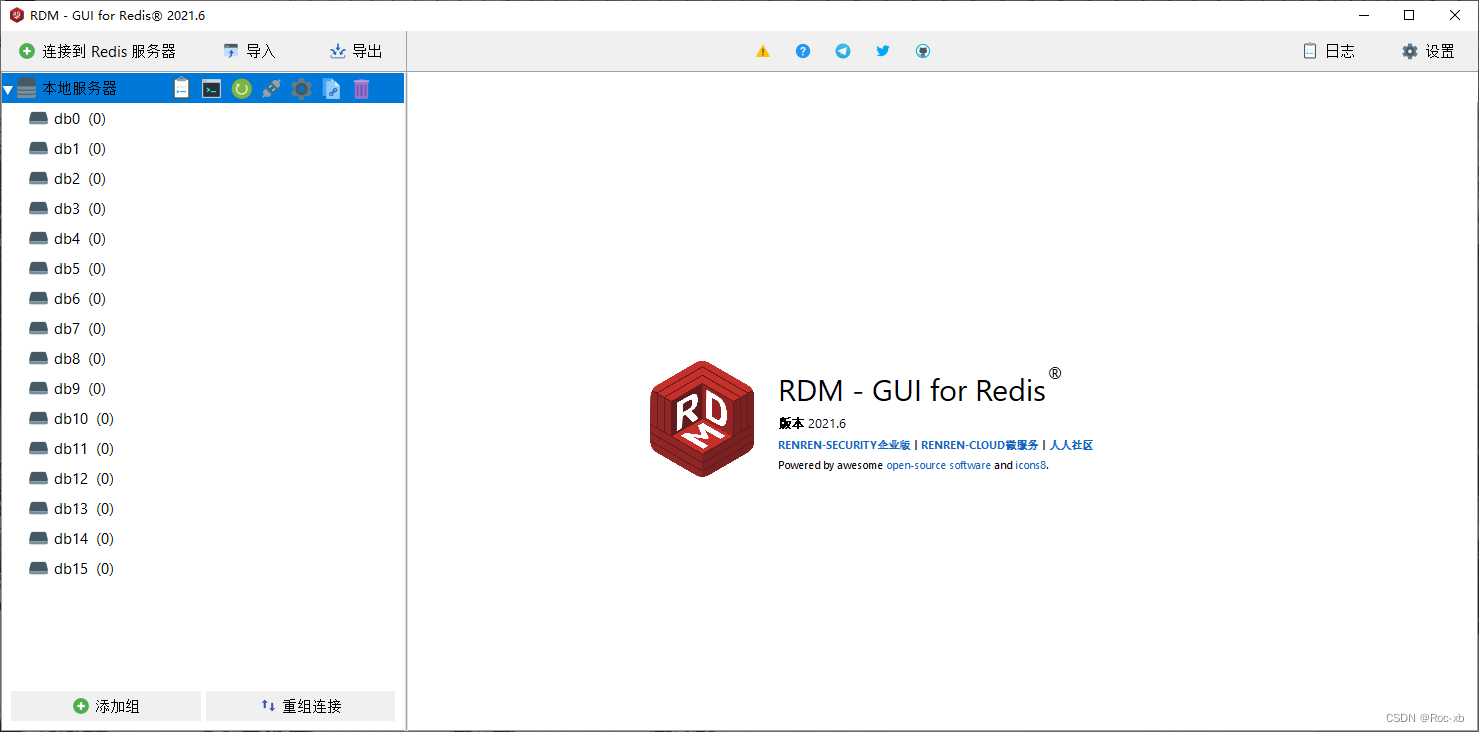Follow the icons8 link
The width and height of the screenshot is (1479, 732).
pos(1031,465)
